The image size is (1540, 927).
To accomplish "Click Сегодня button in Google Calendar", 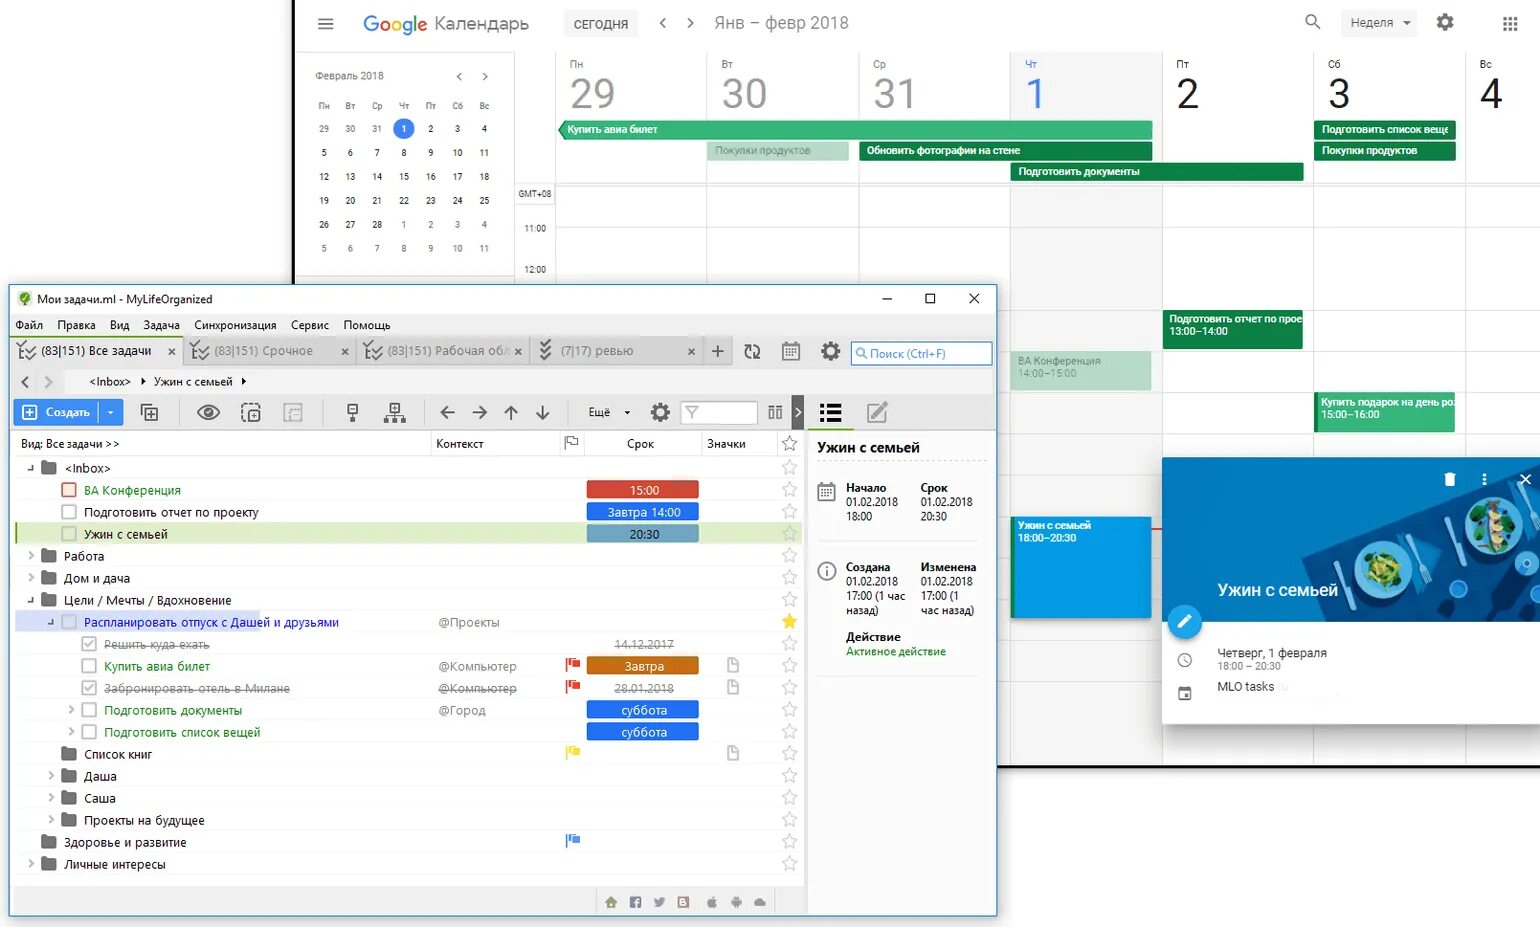I will click(x=601, y=23).
